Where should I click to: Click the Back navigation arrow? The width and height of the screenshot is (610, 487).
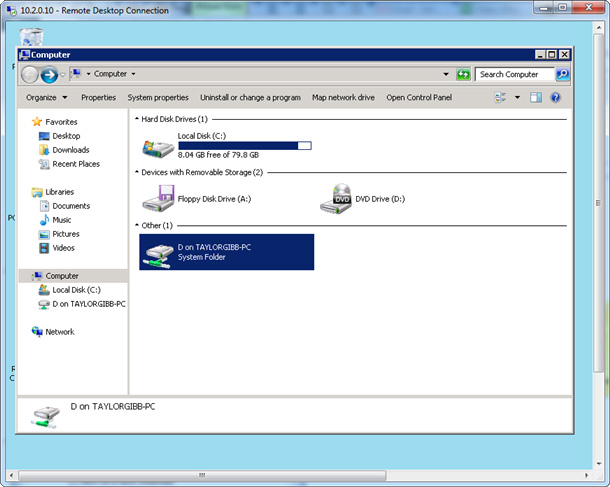(x=30, y=74)
